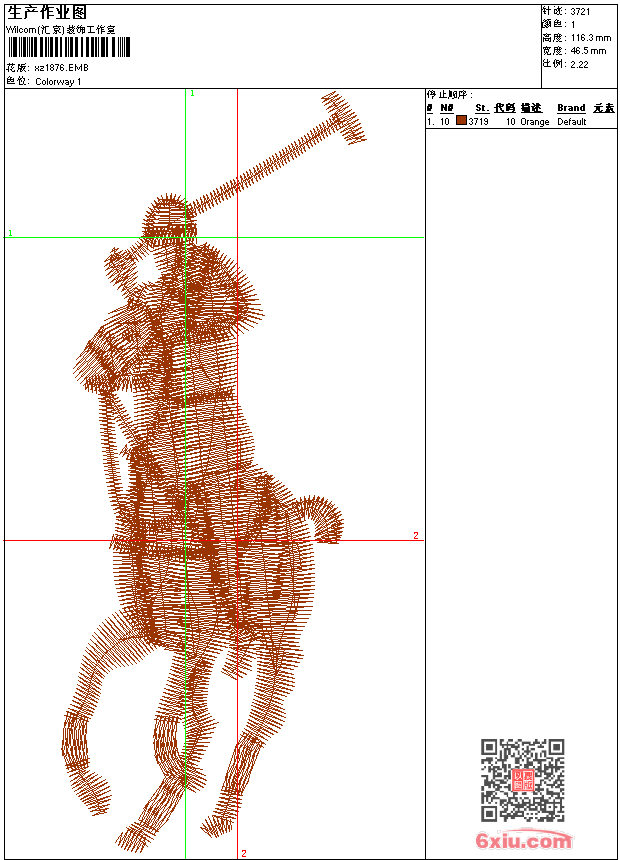Click the Default brand entry
Viewport: 620px width, 860px height.
[571, 121]
